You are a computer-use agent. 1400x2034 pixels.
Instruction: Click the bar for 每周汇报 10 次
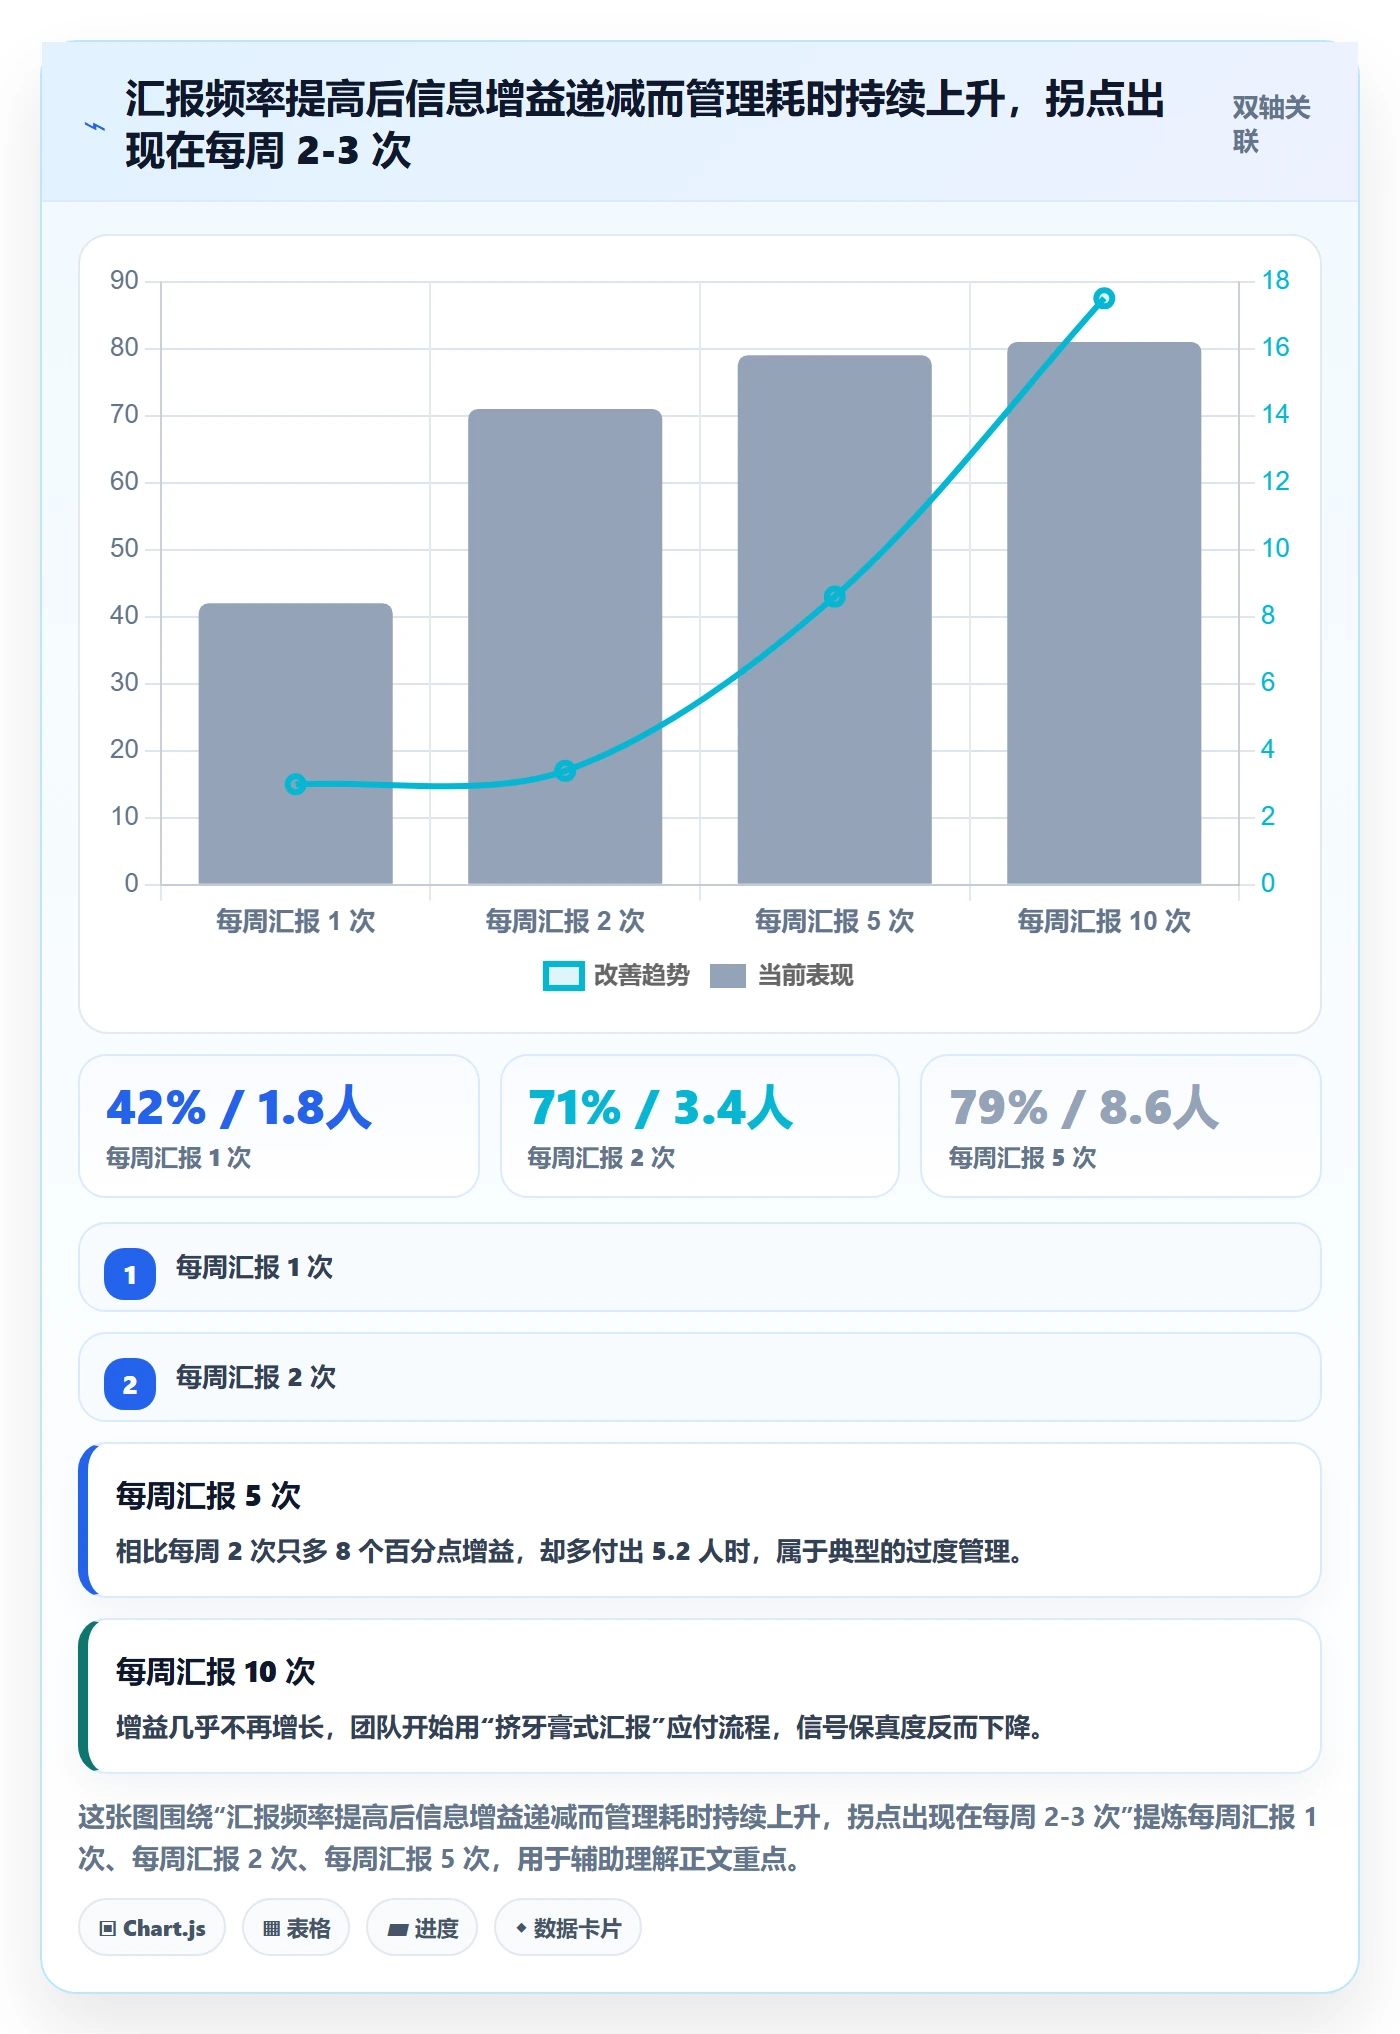1104,613
